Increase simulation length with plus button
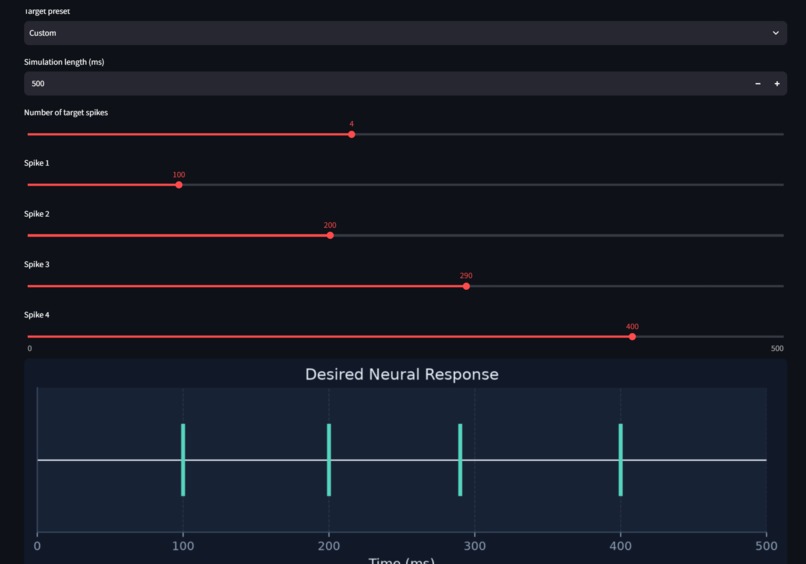806x564 pixels. click(x=777, y=83)
